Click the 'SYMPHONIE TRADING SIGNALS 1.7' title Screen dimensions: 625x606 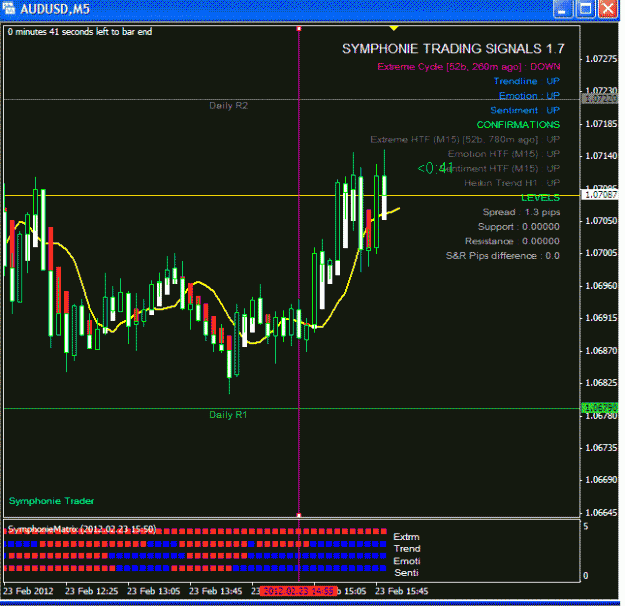pyautogui.click(x=453, y=49)
